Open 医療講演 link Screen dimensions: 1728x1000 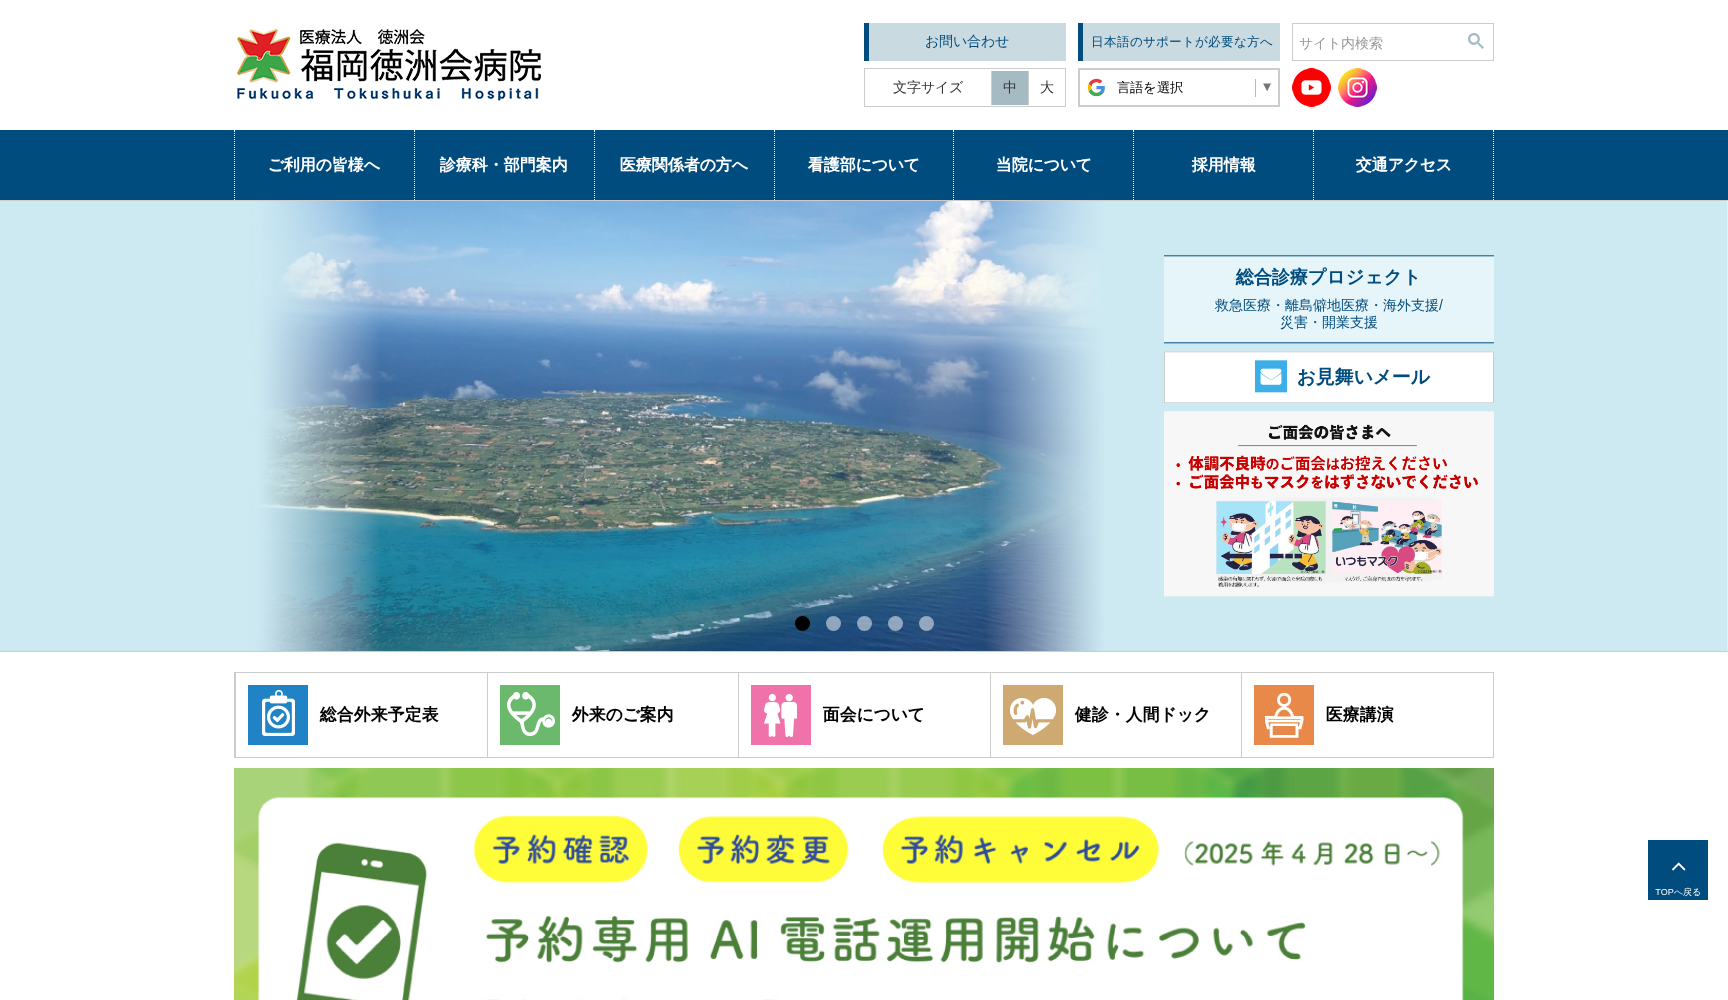click(1367, 715)
